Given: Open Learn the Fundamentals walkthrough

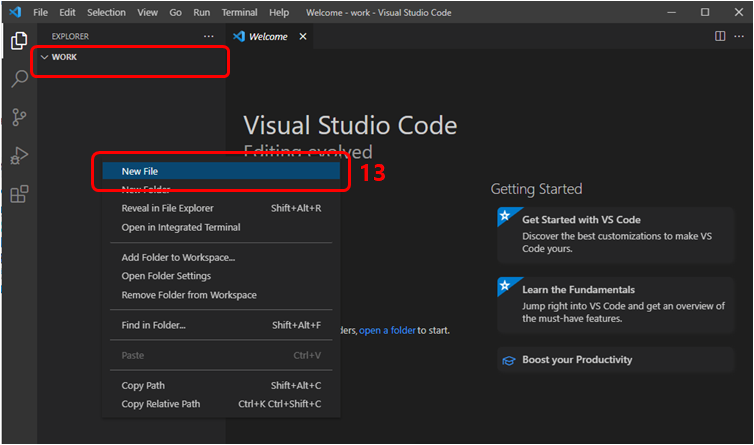Looking at the screenshot, I should (616, 305).
